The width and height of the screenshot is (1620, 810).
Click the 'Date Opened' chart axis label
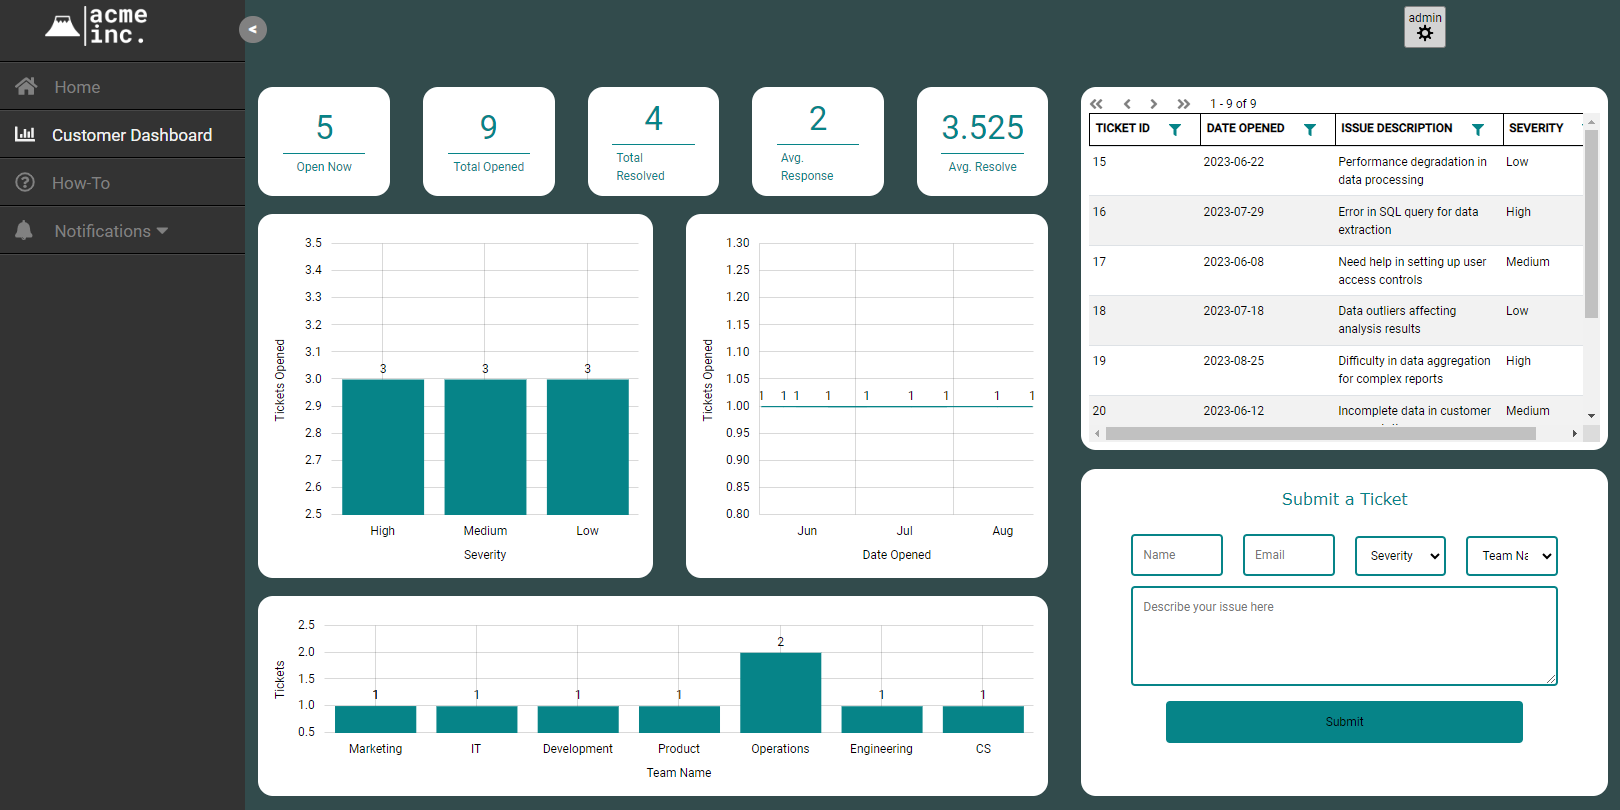coord(896,555)
